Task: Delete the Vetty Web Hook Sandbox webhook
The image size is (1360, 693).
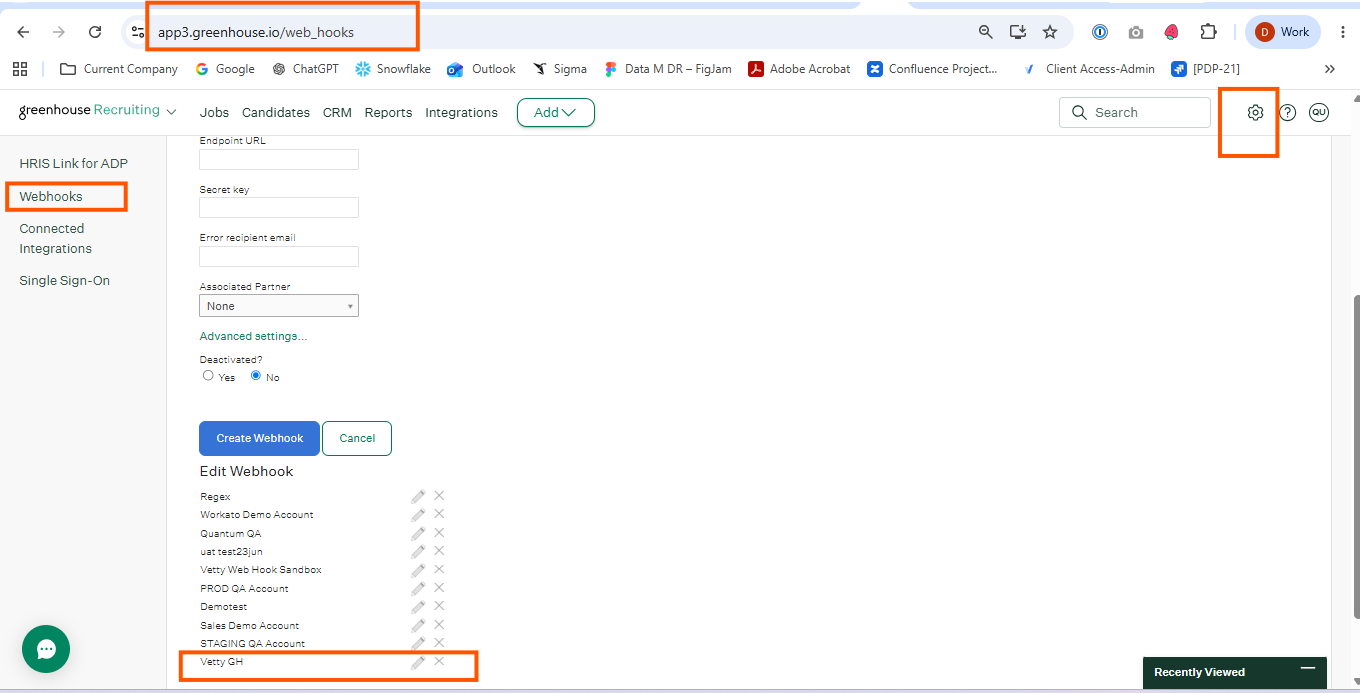Action: coord(439,569)
